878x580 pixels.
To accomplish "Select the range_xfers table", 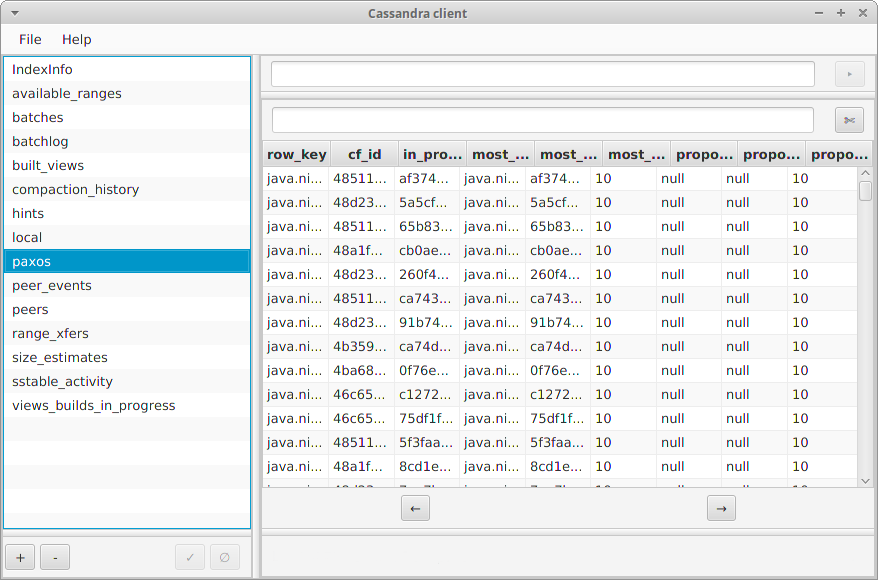I will 127,334.
